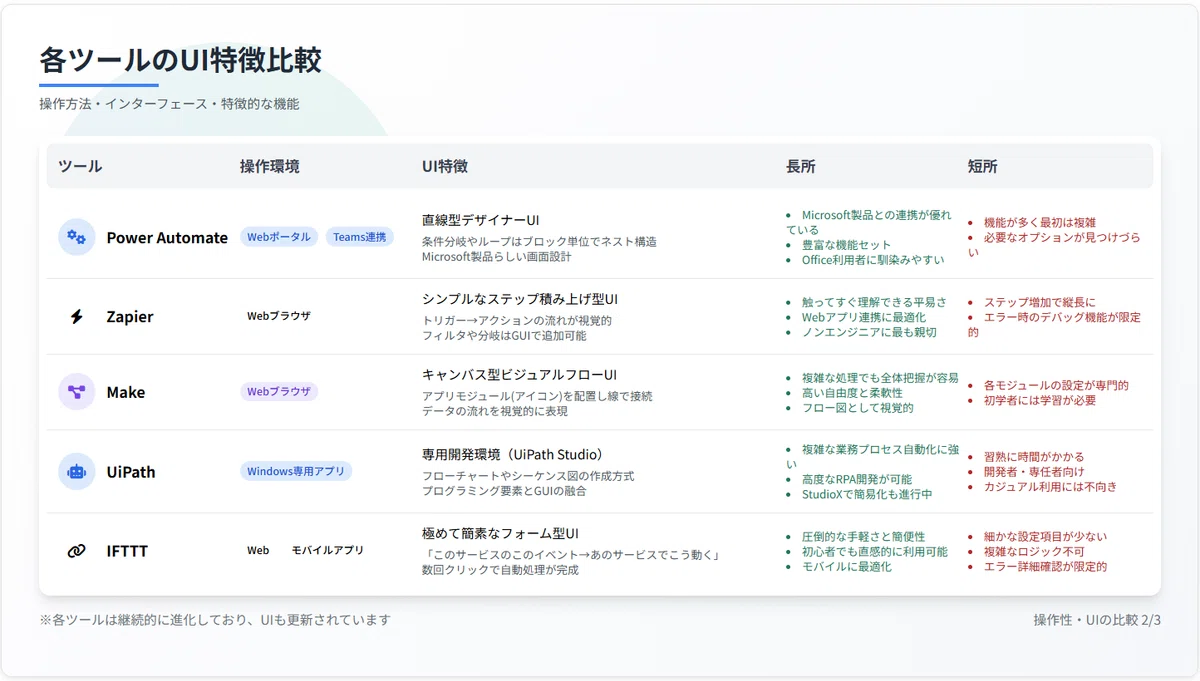Click the Zapier tool name

[x=130, y=317]
